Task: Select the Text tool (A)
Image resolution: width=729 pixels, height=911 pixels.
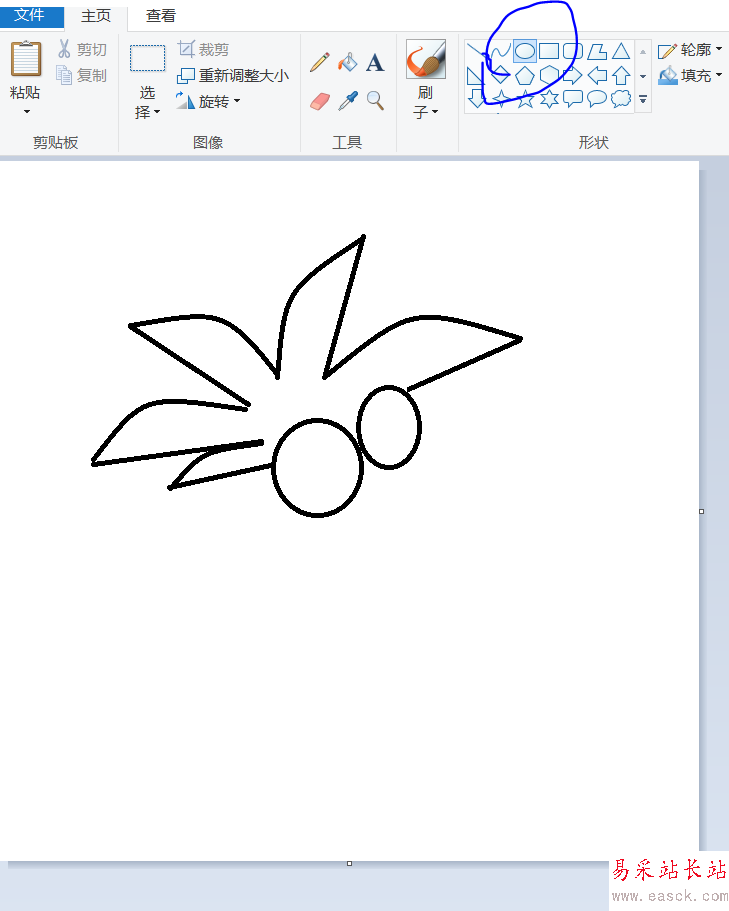Action: pos(375,62)
